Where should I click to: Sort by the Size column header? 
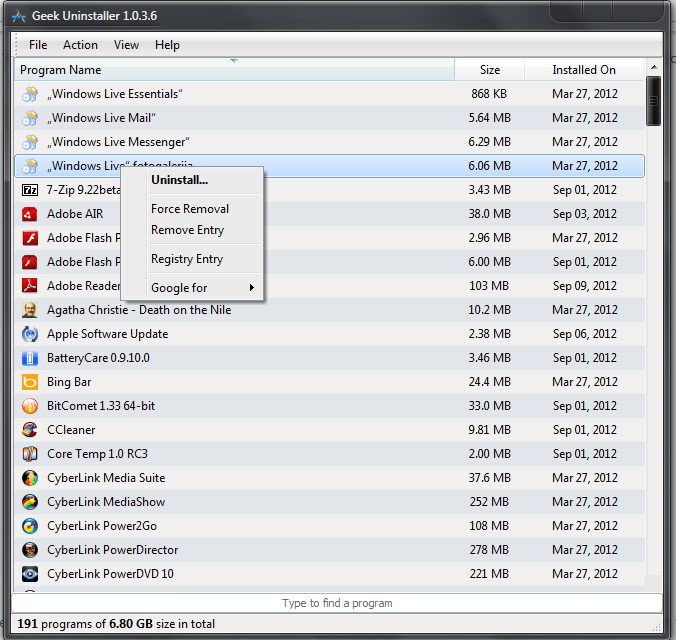pos(489,70)
